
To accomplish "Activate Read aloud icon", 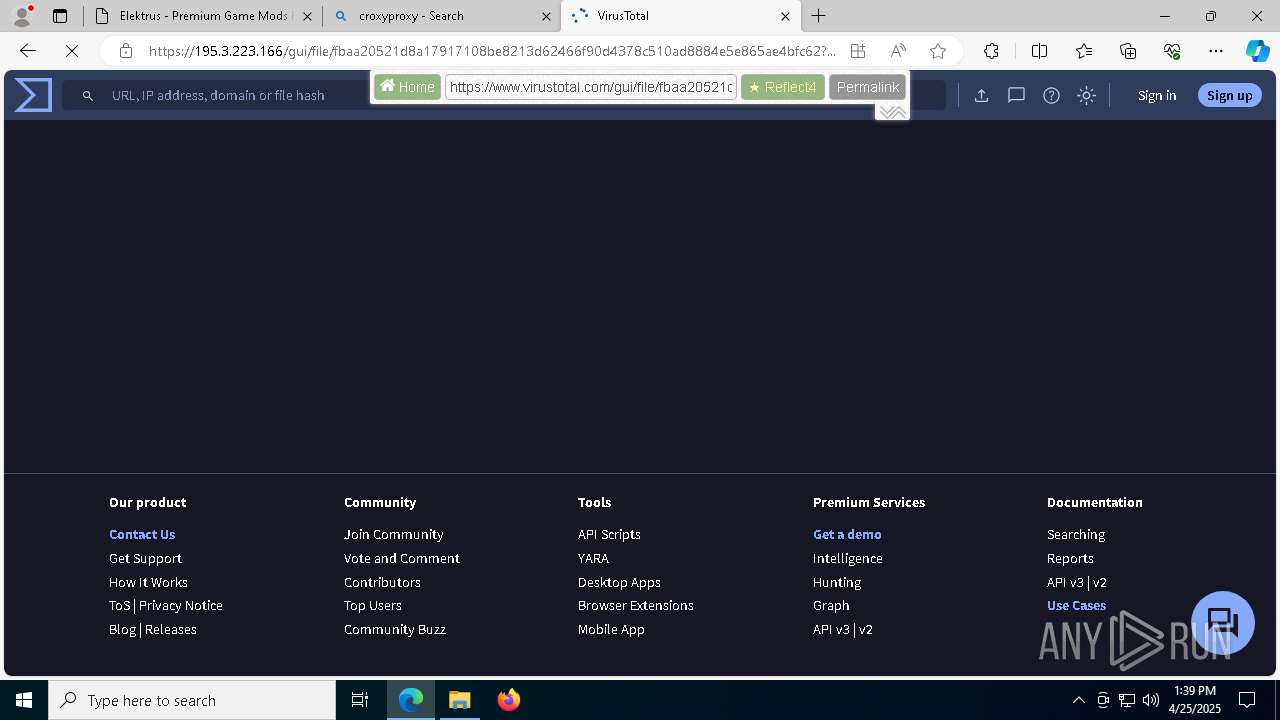I will coord(898,51).
